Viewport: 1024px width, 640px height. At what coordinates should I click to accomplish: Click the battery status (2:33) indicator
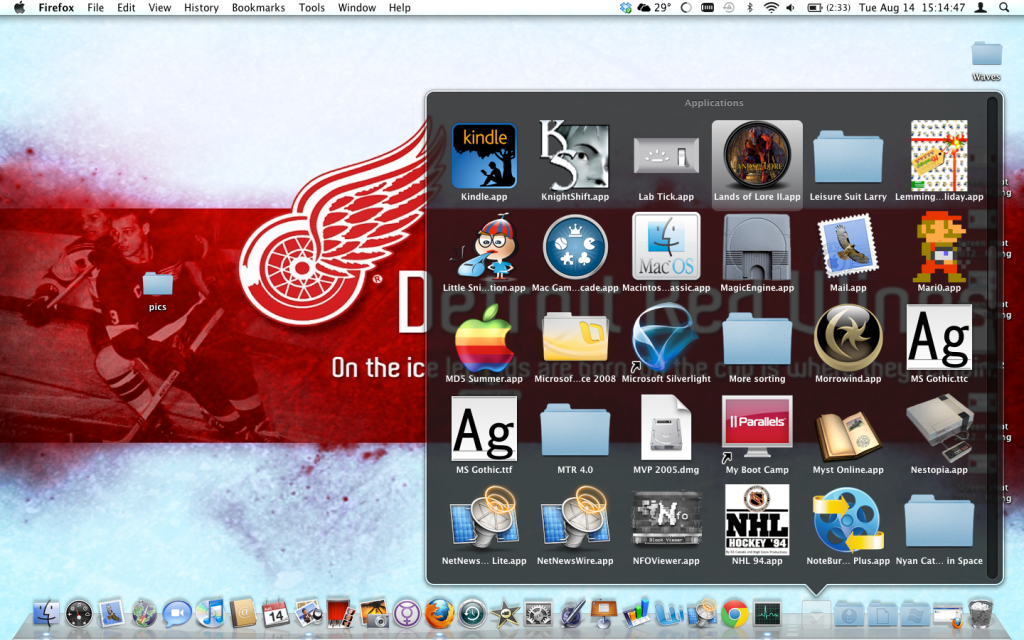(x=829, y=8)
